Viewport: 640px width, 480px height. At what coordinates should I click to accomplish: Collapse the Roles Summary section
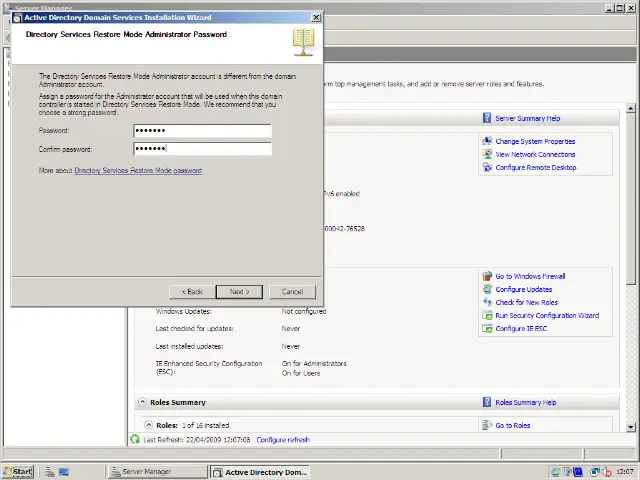(x=142, y=402)
